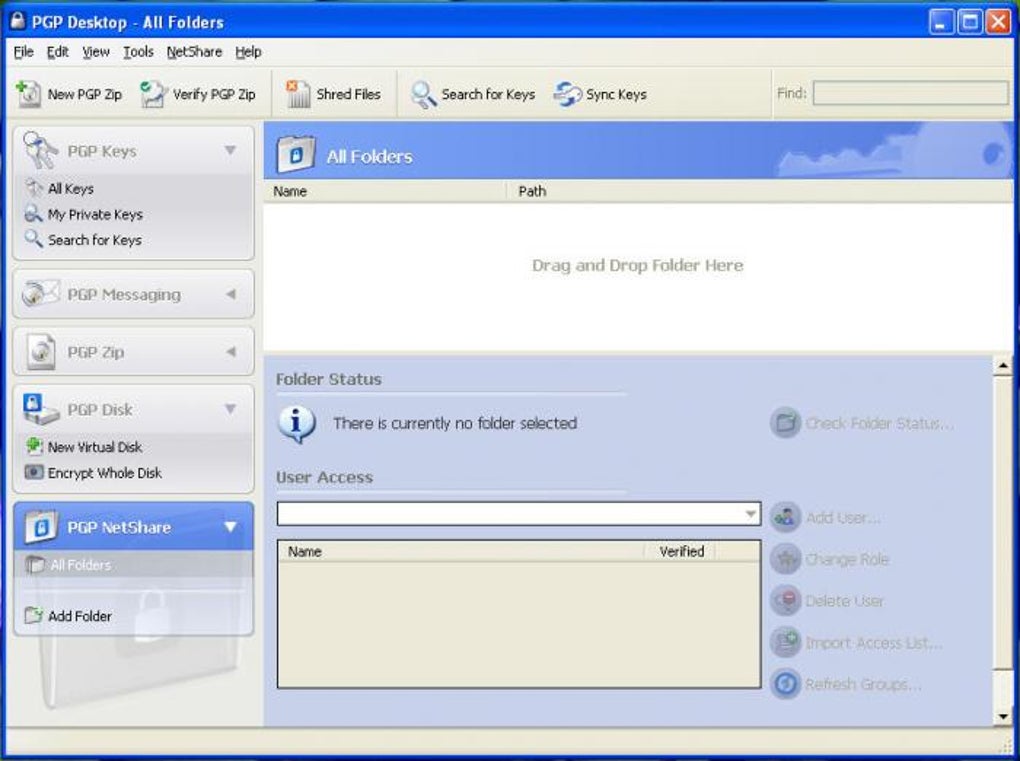Click the Add User icon
Viewport: 1020px width, 761px height.
point(785,517)
